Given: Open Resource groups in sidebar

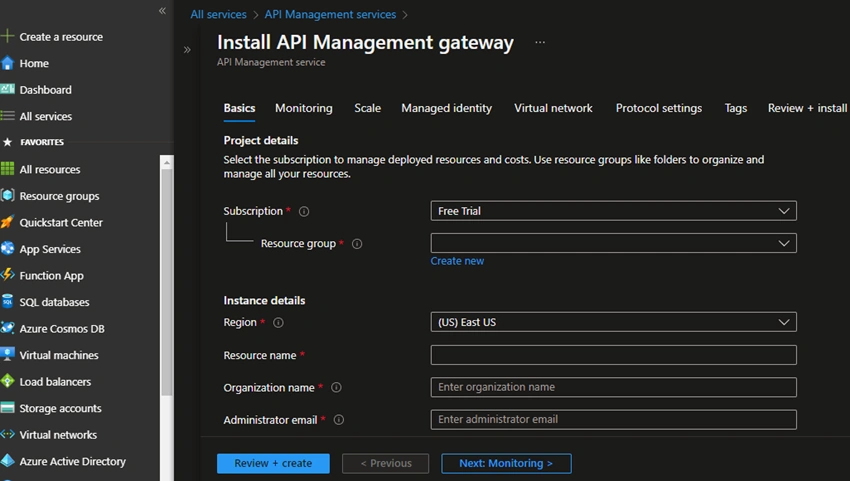Looking at the screenshot, I should click(x=59, y=196).
